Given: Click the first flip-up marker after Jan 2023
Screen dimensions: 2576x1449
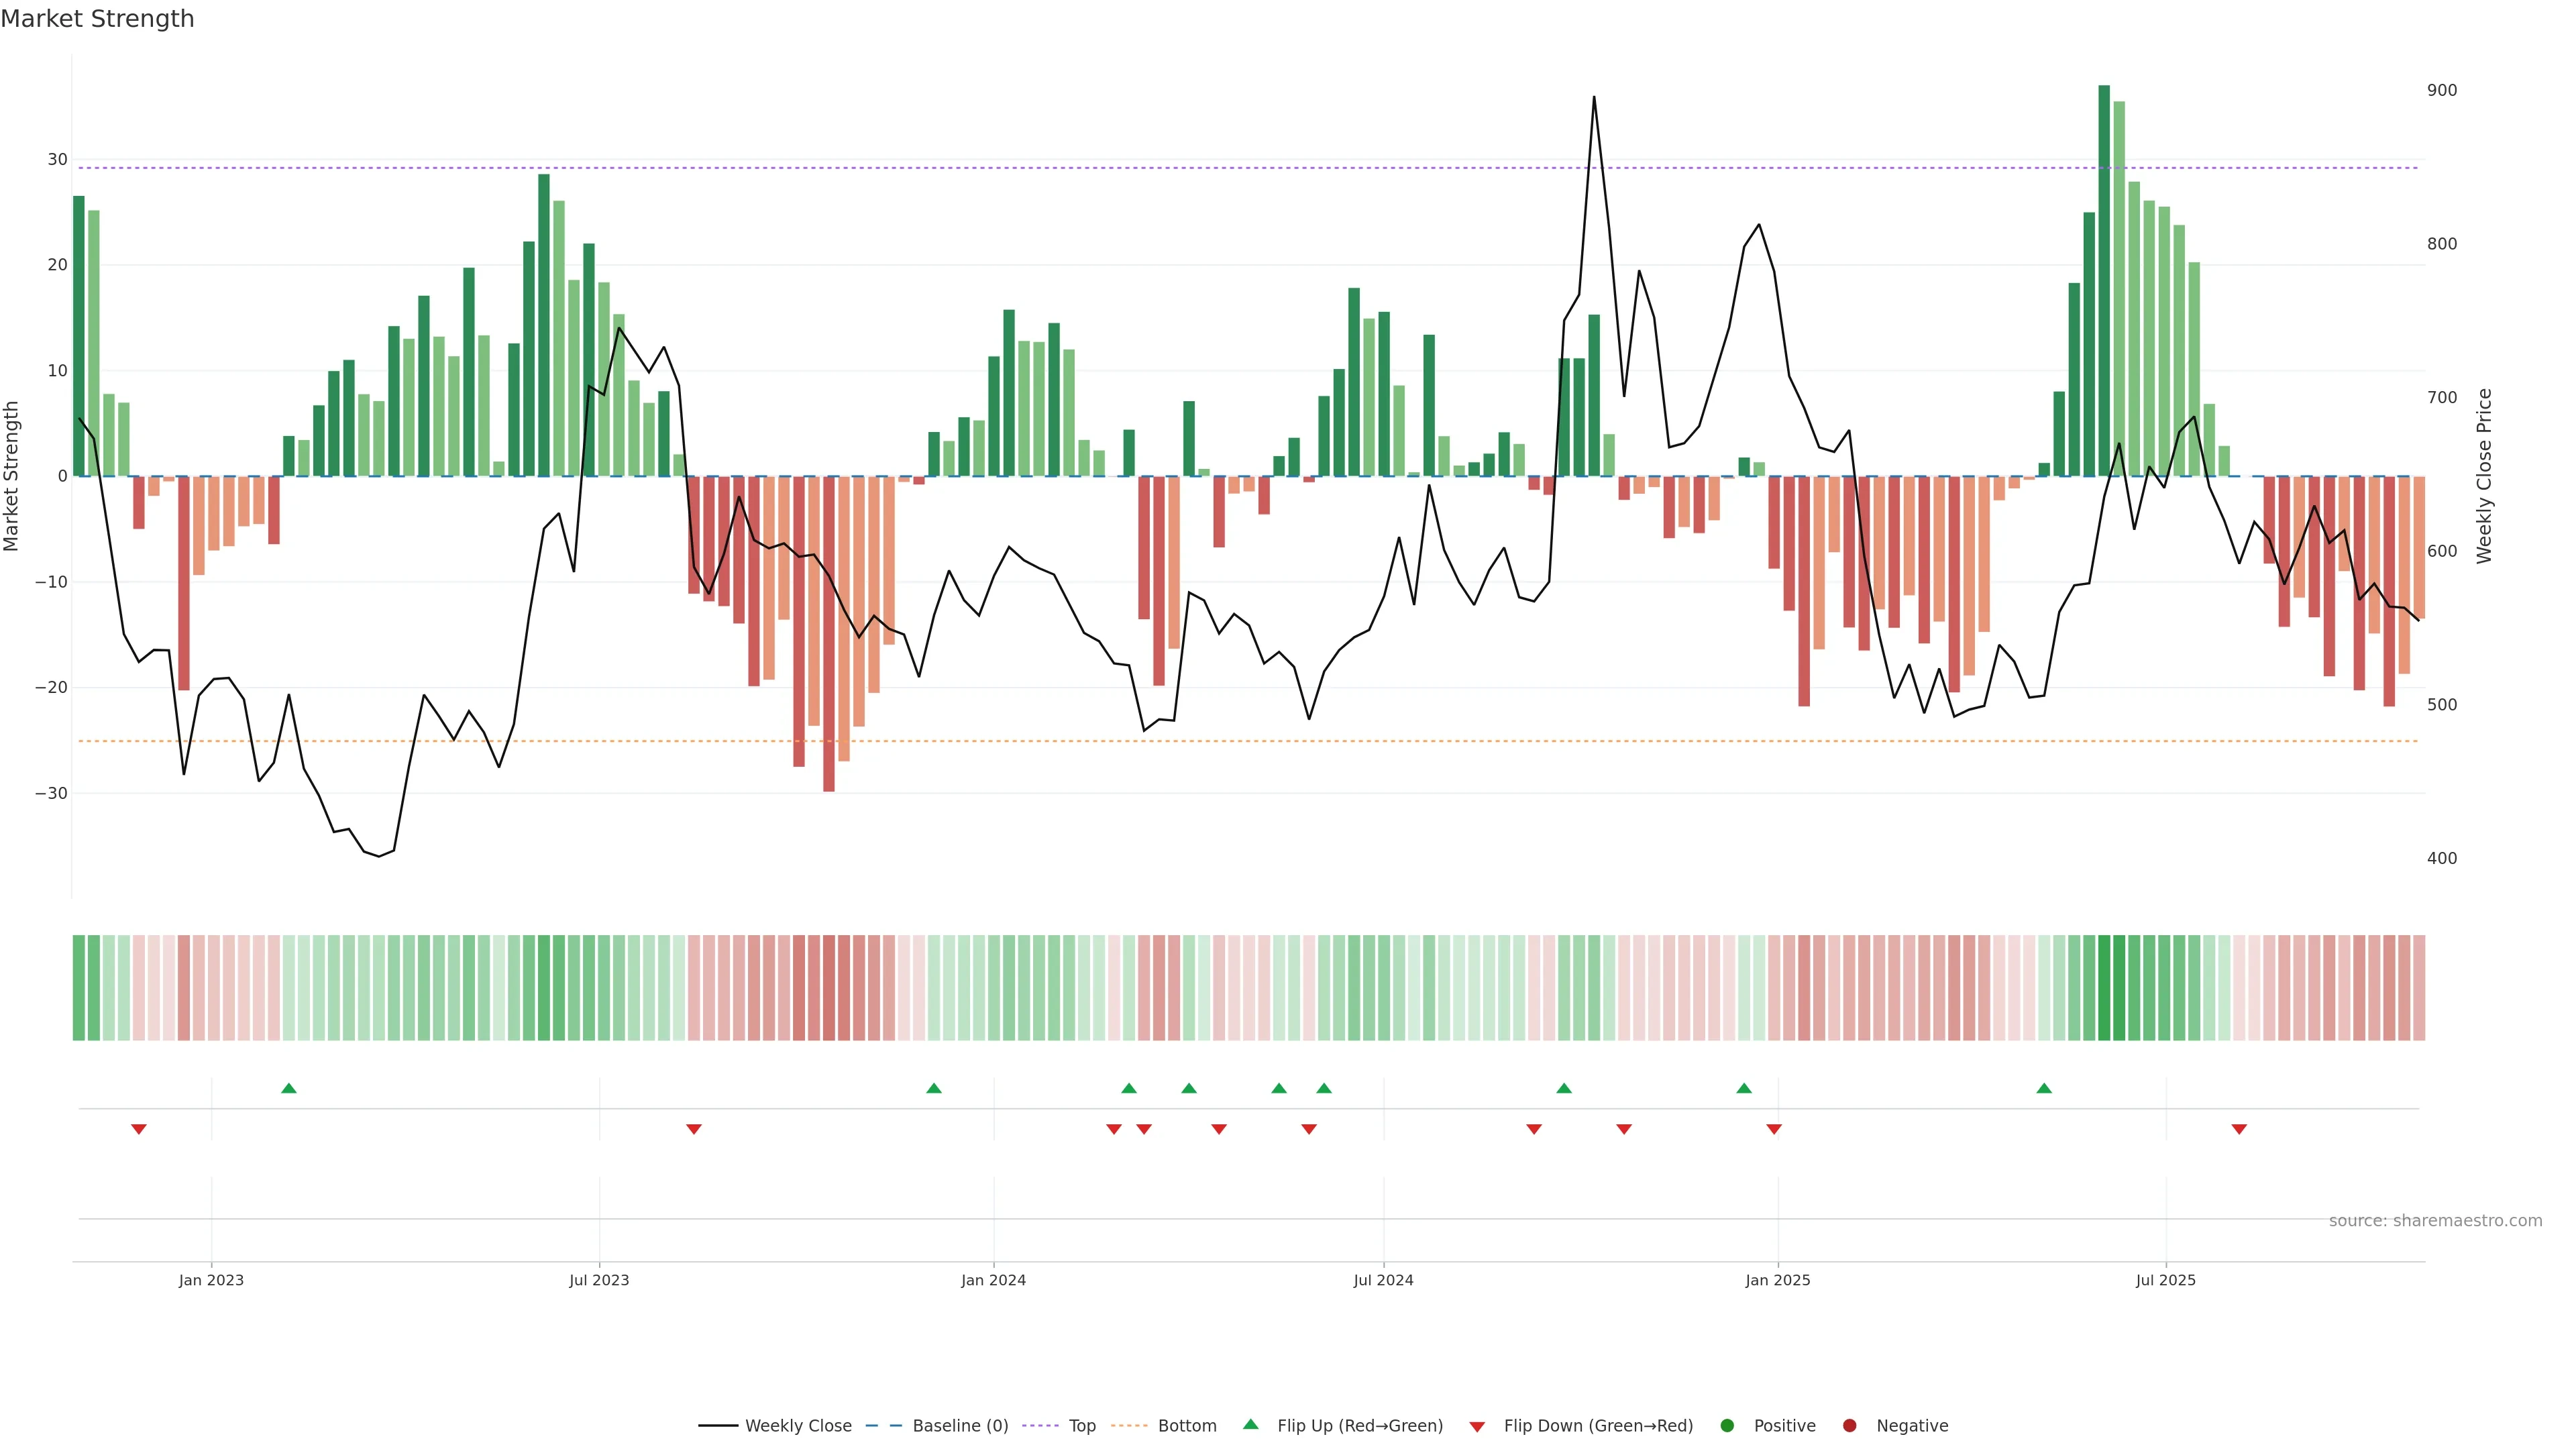Looking at the screenshot, I should 289,1088.
